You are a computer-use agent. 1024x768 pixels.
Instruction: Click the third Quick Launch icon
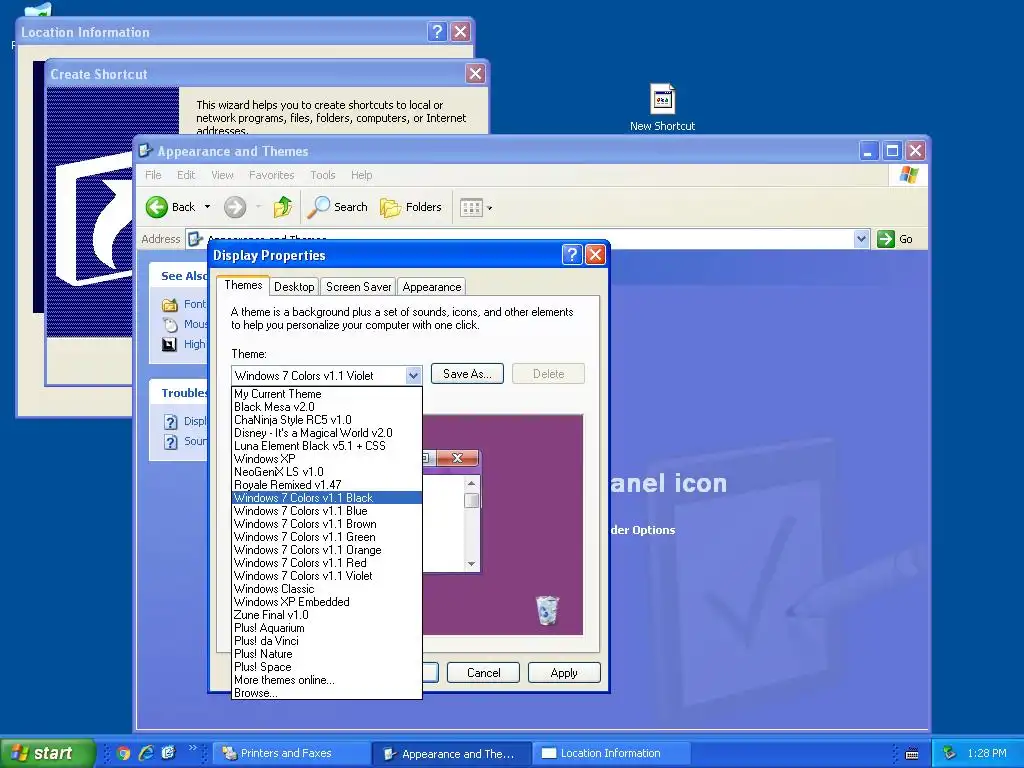point(168,753)
